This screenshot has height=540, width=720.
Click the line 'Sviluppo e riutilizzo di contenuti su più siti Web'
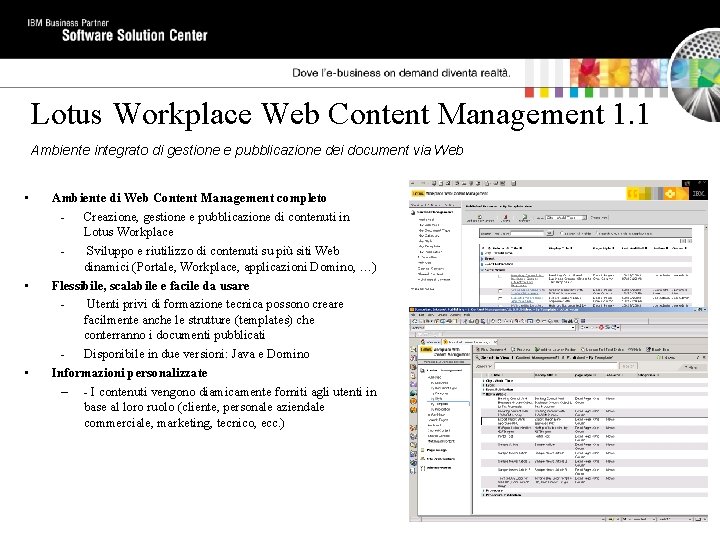[213, 251]
